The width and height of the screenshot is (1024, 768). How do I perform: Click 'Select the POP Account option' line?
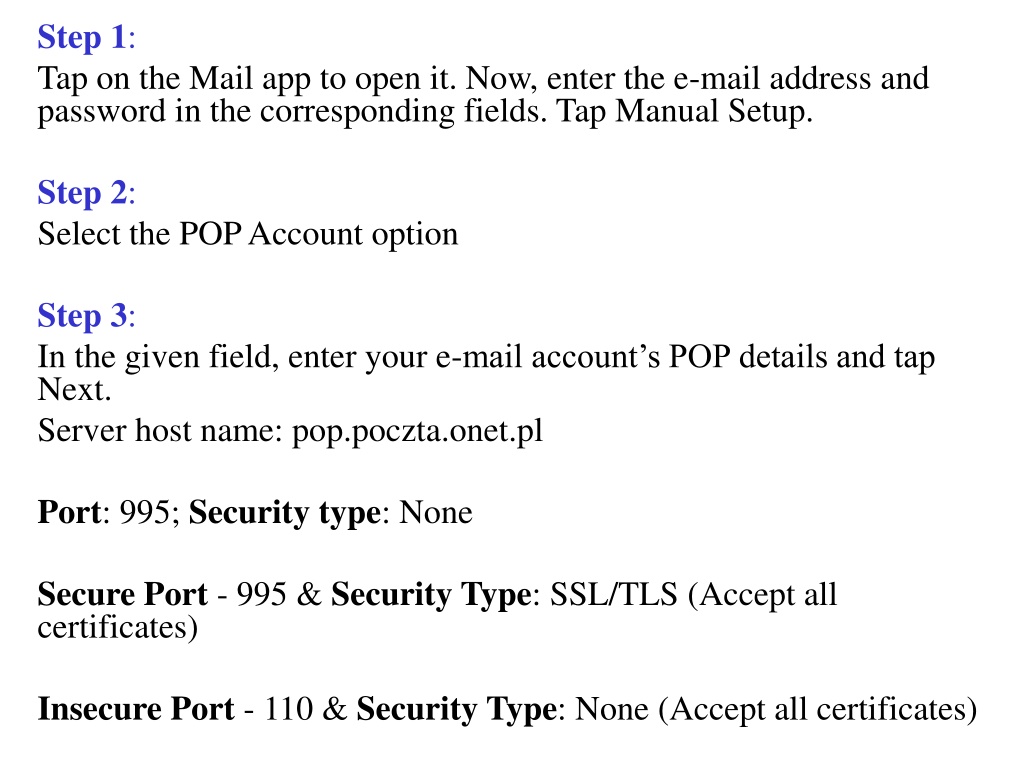click(248, 234)
